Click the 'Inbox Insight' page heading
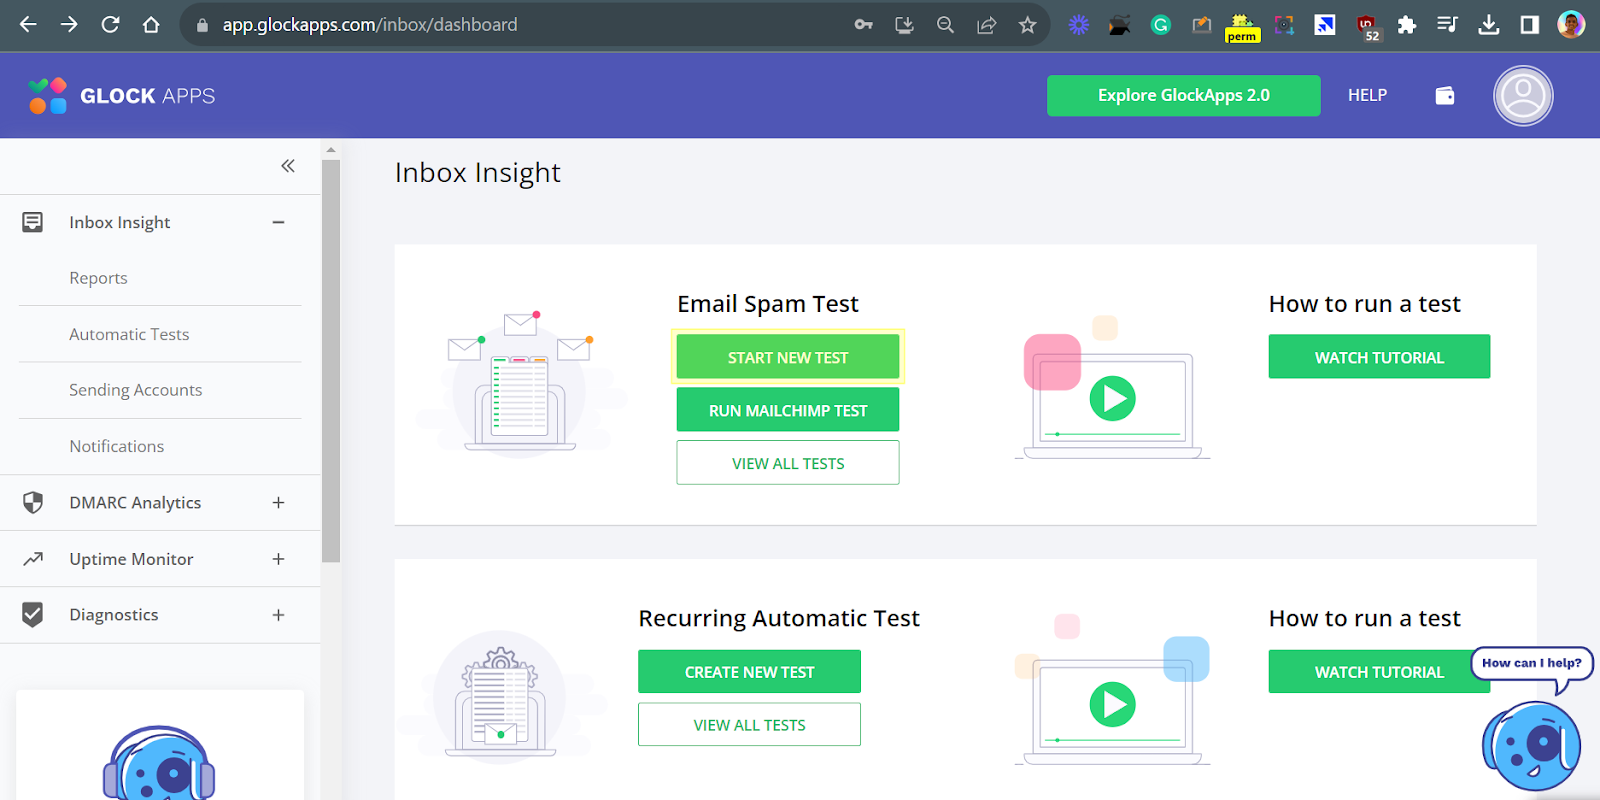 (478, 173)
